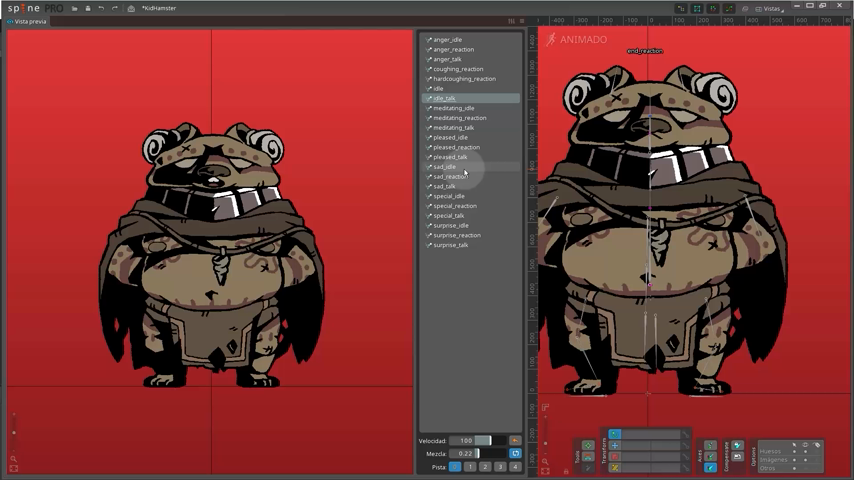Select the pleased_talk animation
This screenshot has width=854, height=480.
click(x=471, y=157)
